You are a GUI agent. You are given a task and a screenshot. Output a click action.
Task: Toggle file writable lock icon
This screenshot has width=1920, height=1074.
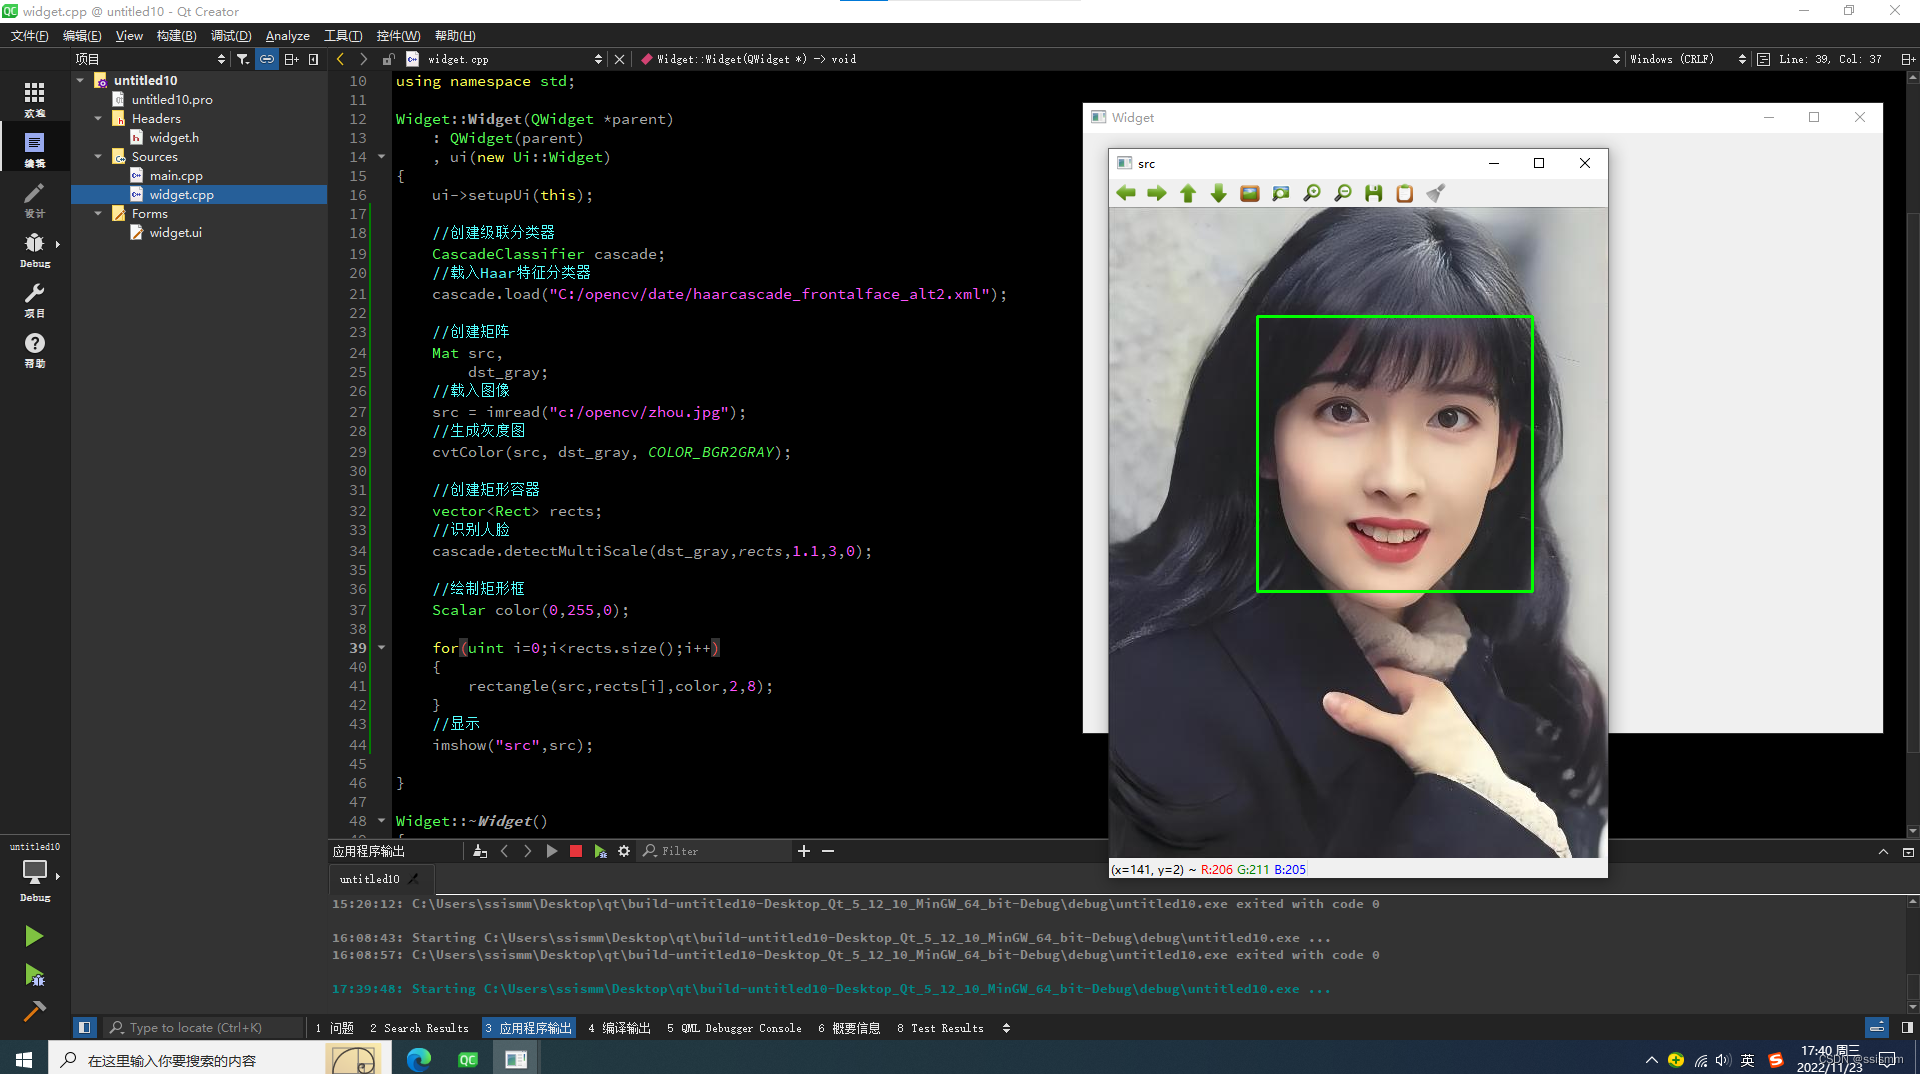click(x=388, y=59)
